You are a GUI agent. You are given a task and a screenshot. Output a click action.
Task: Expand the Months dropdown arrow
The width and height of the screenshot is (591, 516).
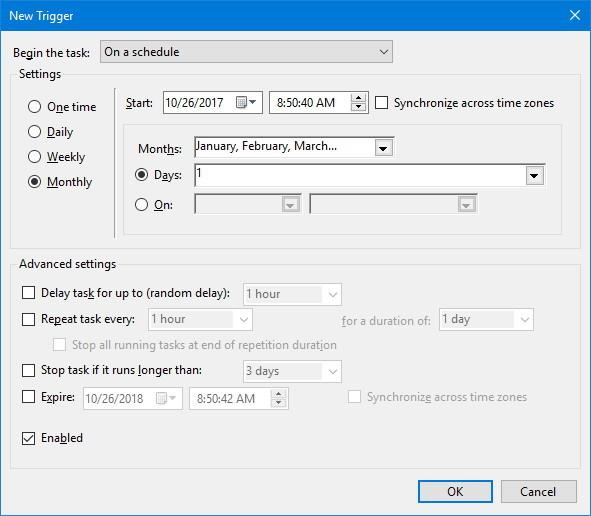click(x=383, y=148)
